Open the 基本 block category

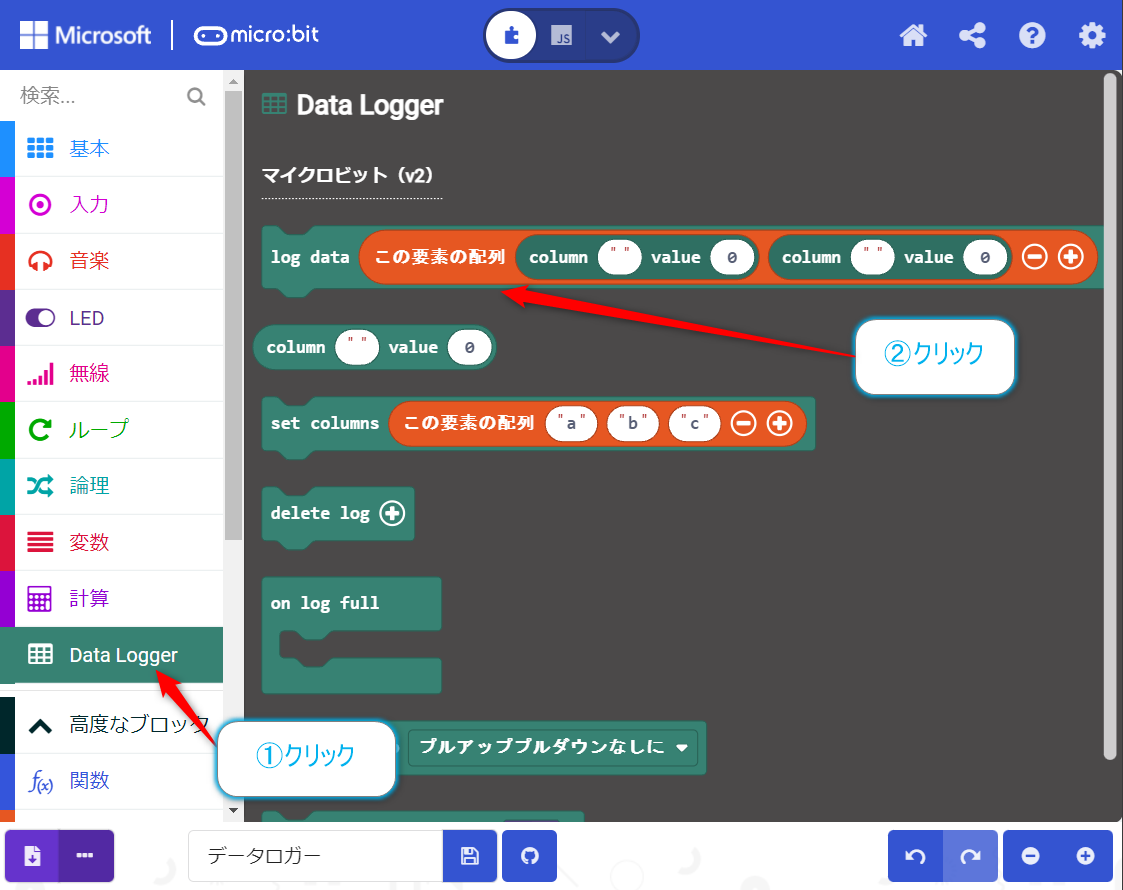(x=112, y=148)
